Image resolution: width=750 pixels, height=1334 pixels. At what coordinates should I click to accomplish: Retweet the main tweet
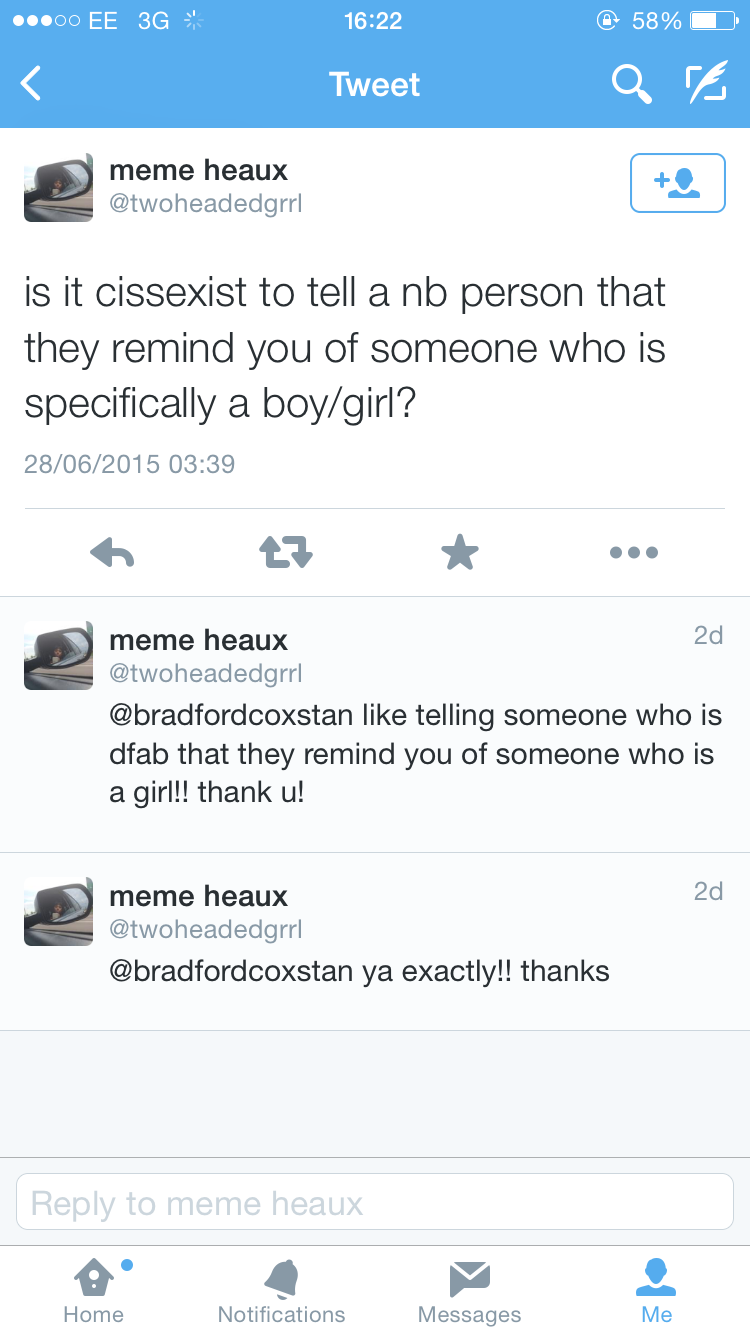tap(286, 552)
